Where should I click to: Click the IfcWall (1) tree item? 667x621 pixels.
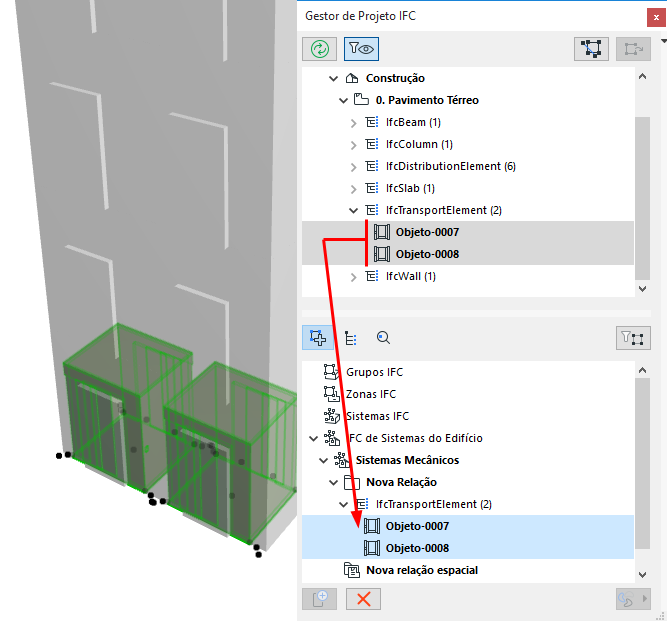point(410,276)
